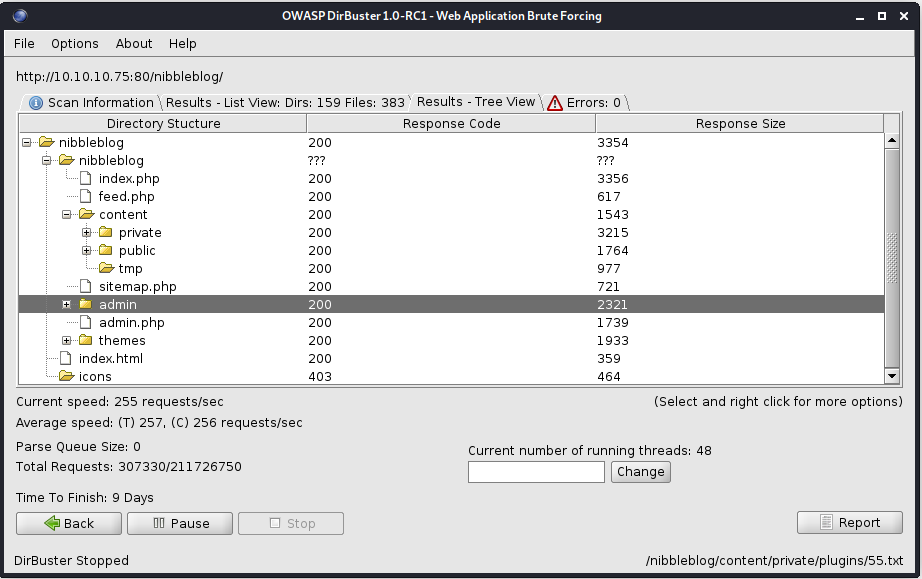Open the Errors: 0 tab
Image resolution: width=922 pixels, height=579 pixels.
[x=585, y=102]
